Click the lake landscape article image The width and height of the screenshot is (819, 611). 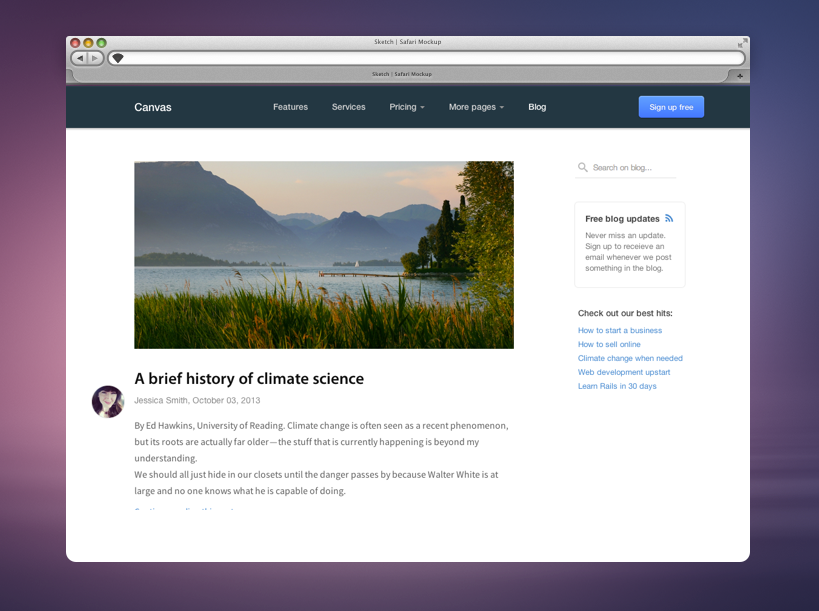coord(324,255)
